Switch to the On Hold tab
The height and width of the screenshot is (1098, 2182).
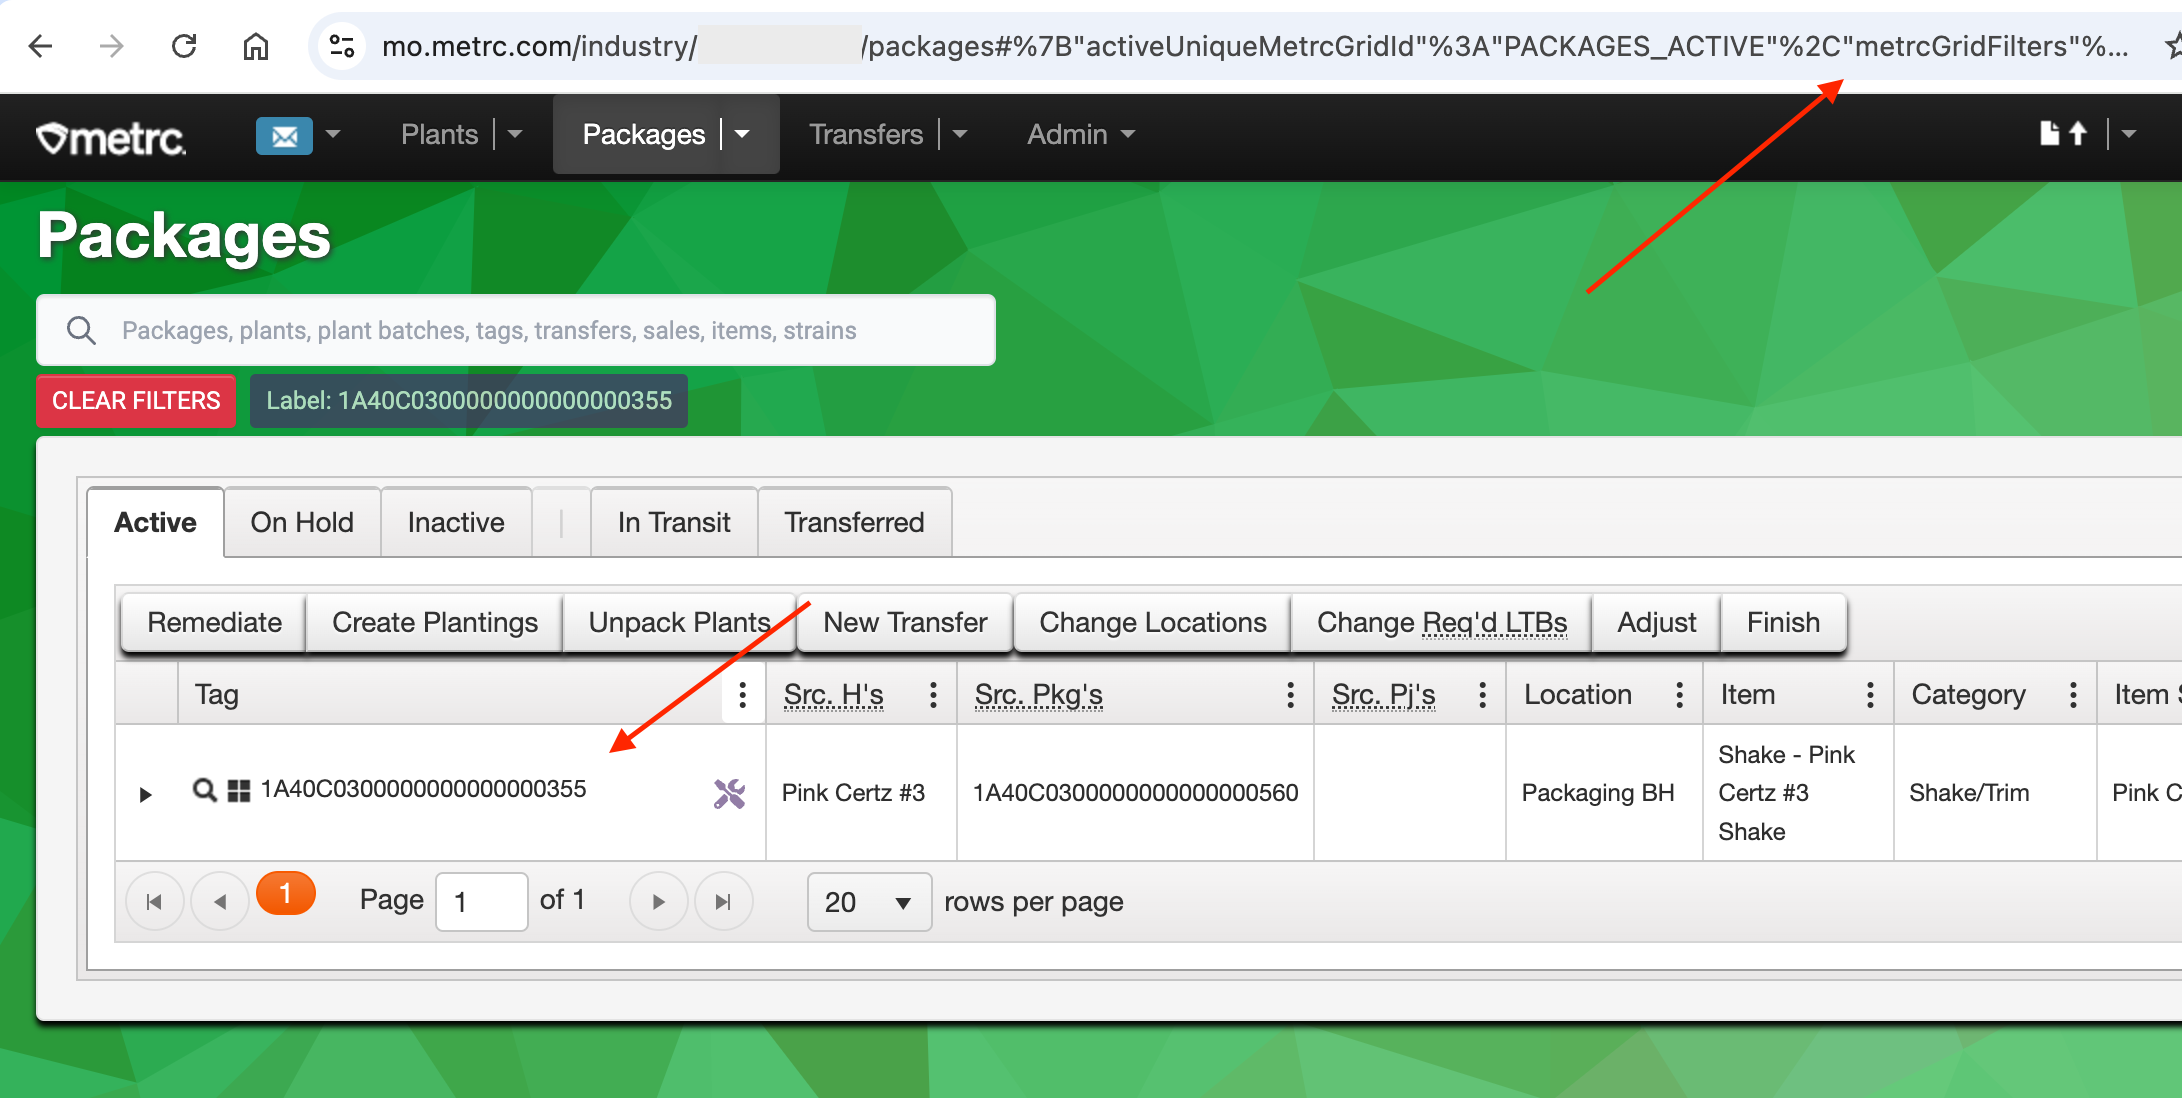(302, 522)
